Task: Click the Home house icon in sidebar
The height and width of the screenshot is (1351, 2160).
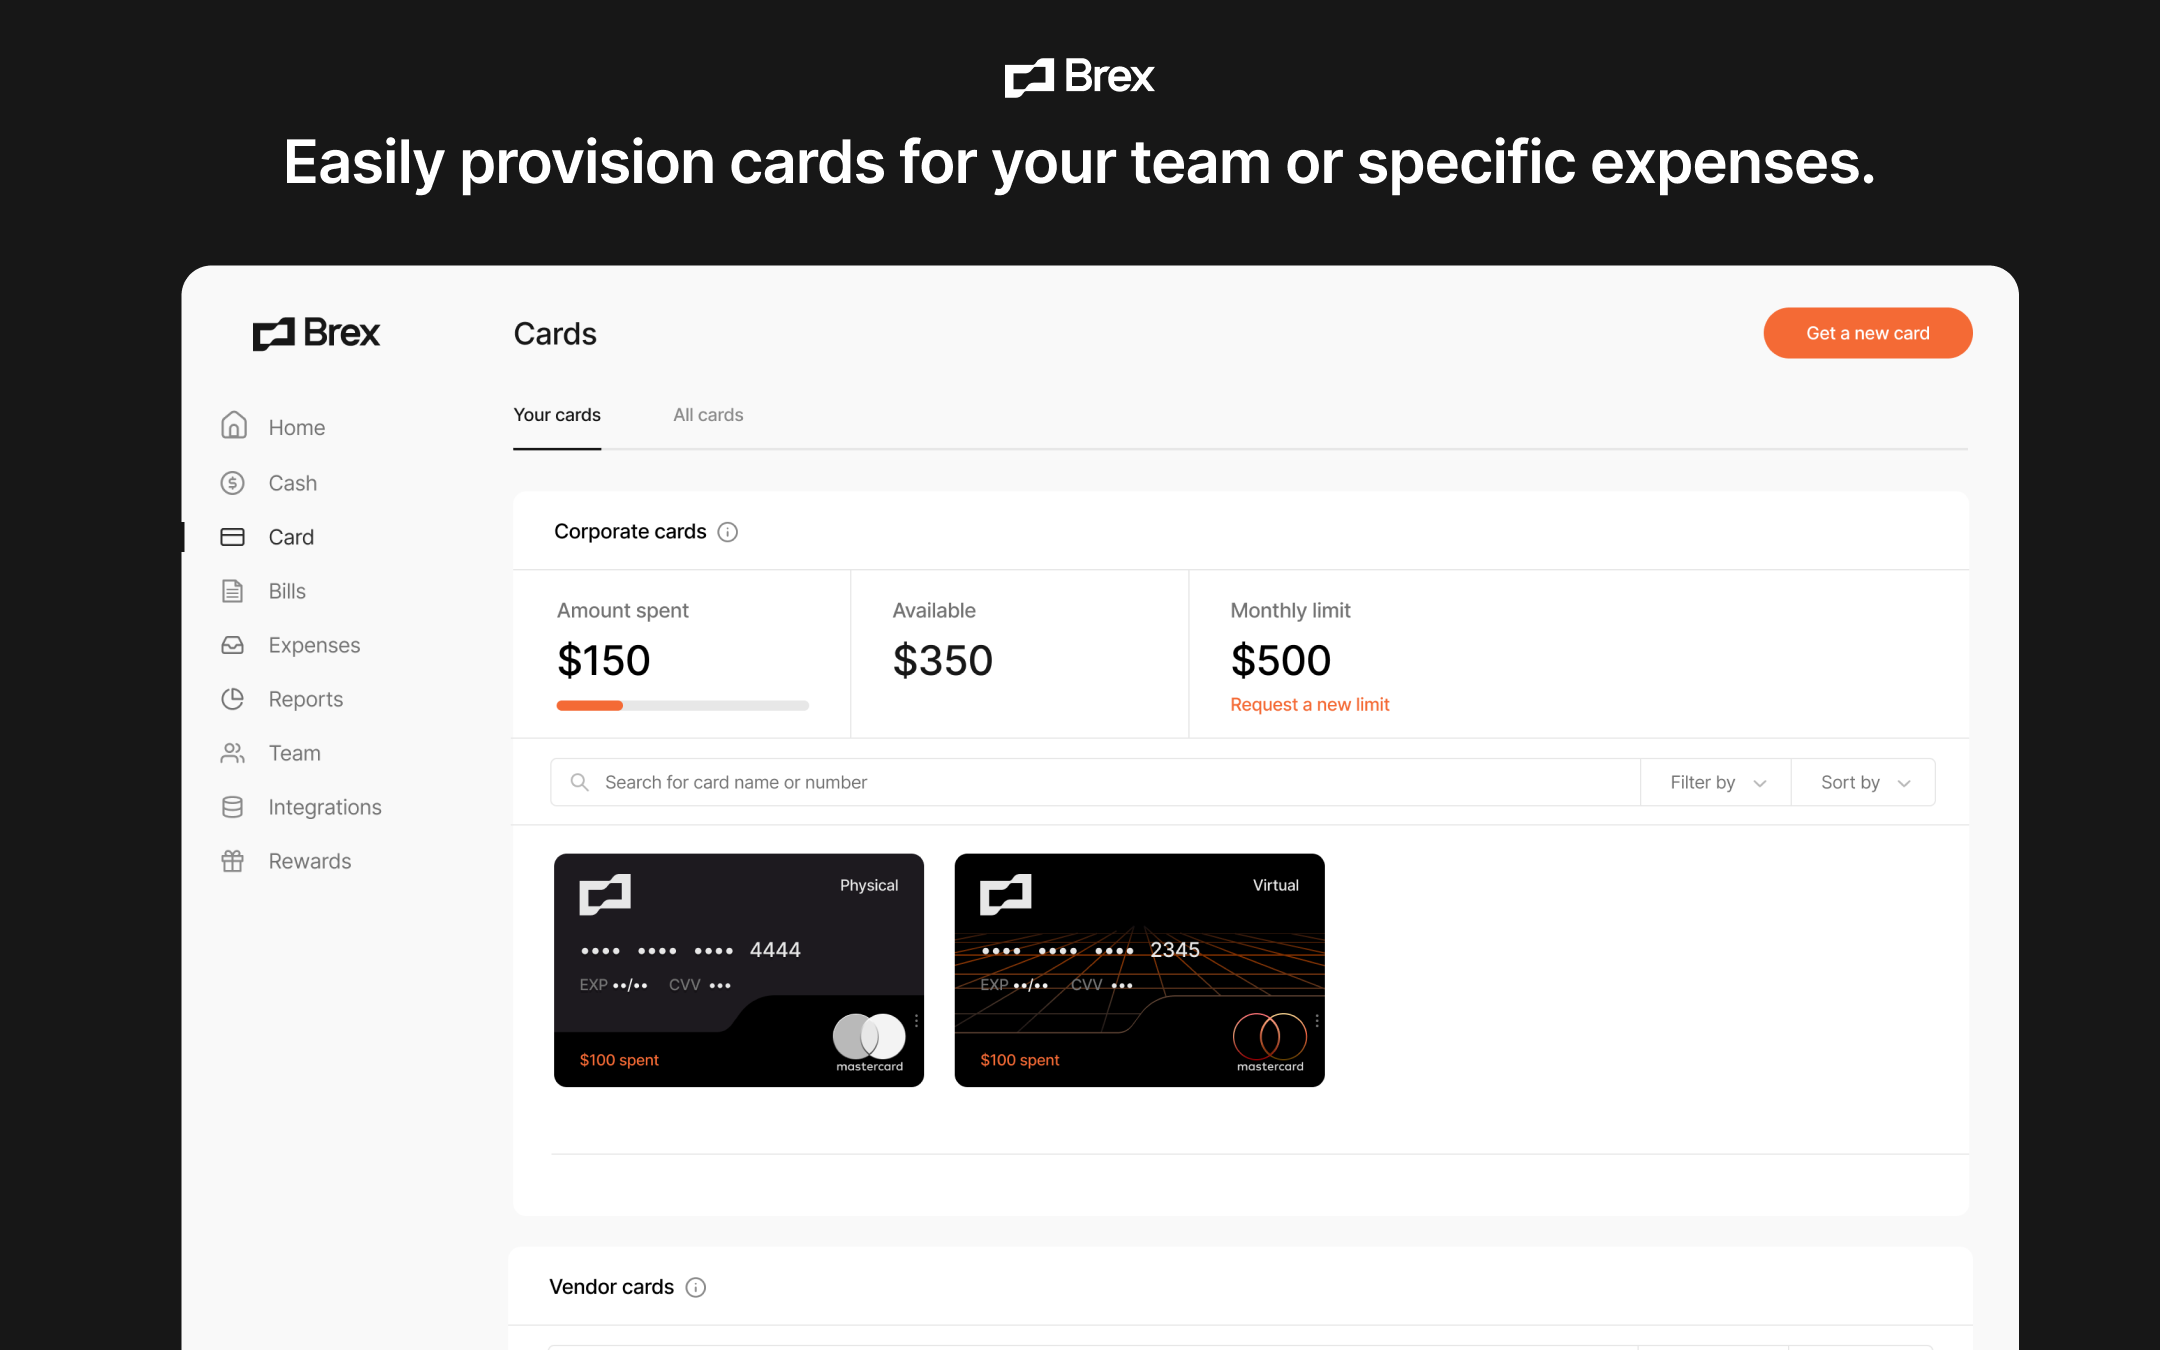Action: click(x=233, y=426)
